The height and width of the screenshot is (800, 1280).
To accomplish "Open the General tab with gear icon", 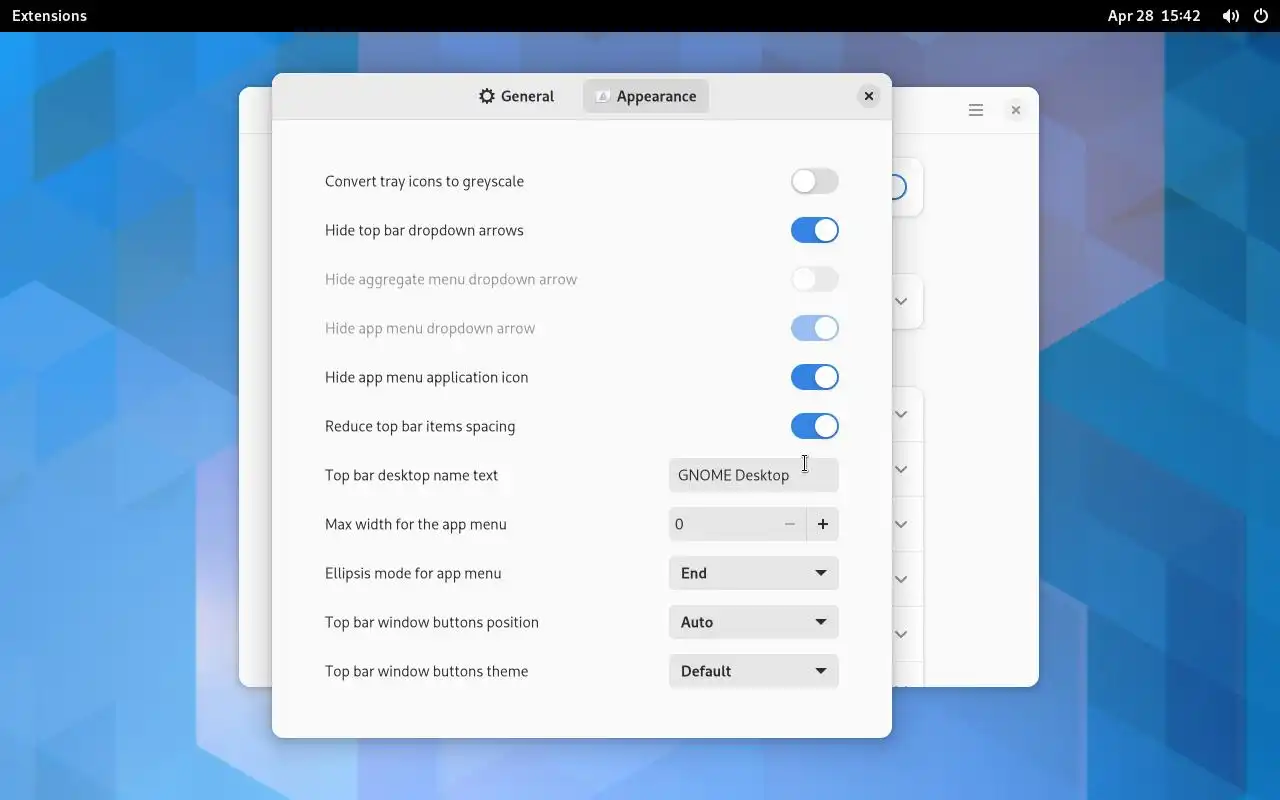I will click(516, 96).
